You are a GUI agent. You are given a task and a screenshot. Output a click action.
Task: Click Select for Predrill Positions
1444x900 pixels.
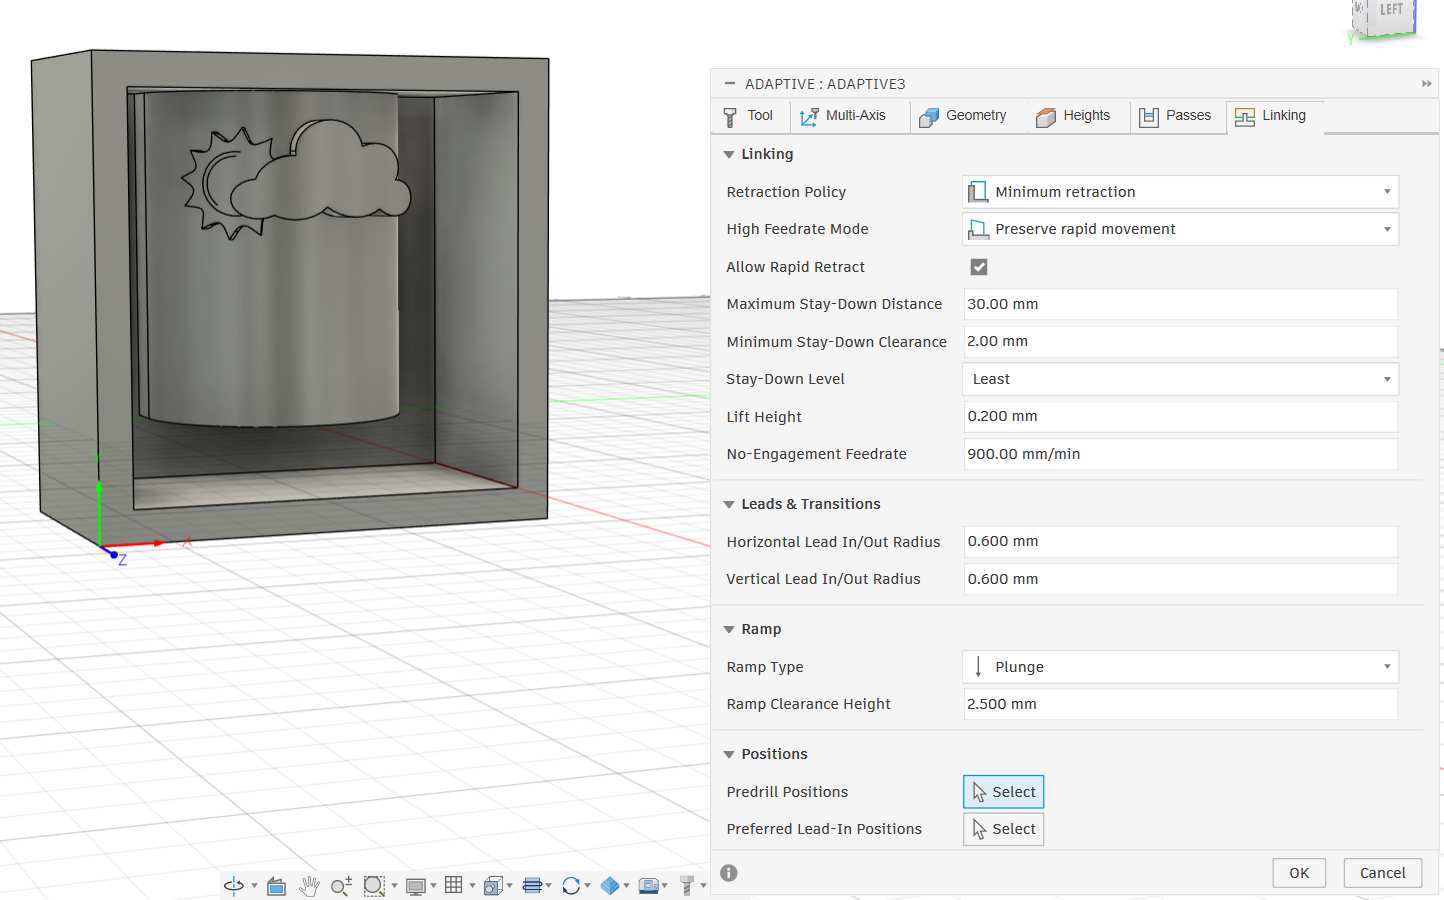tap(1003, 792)
